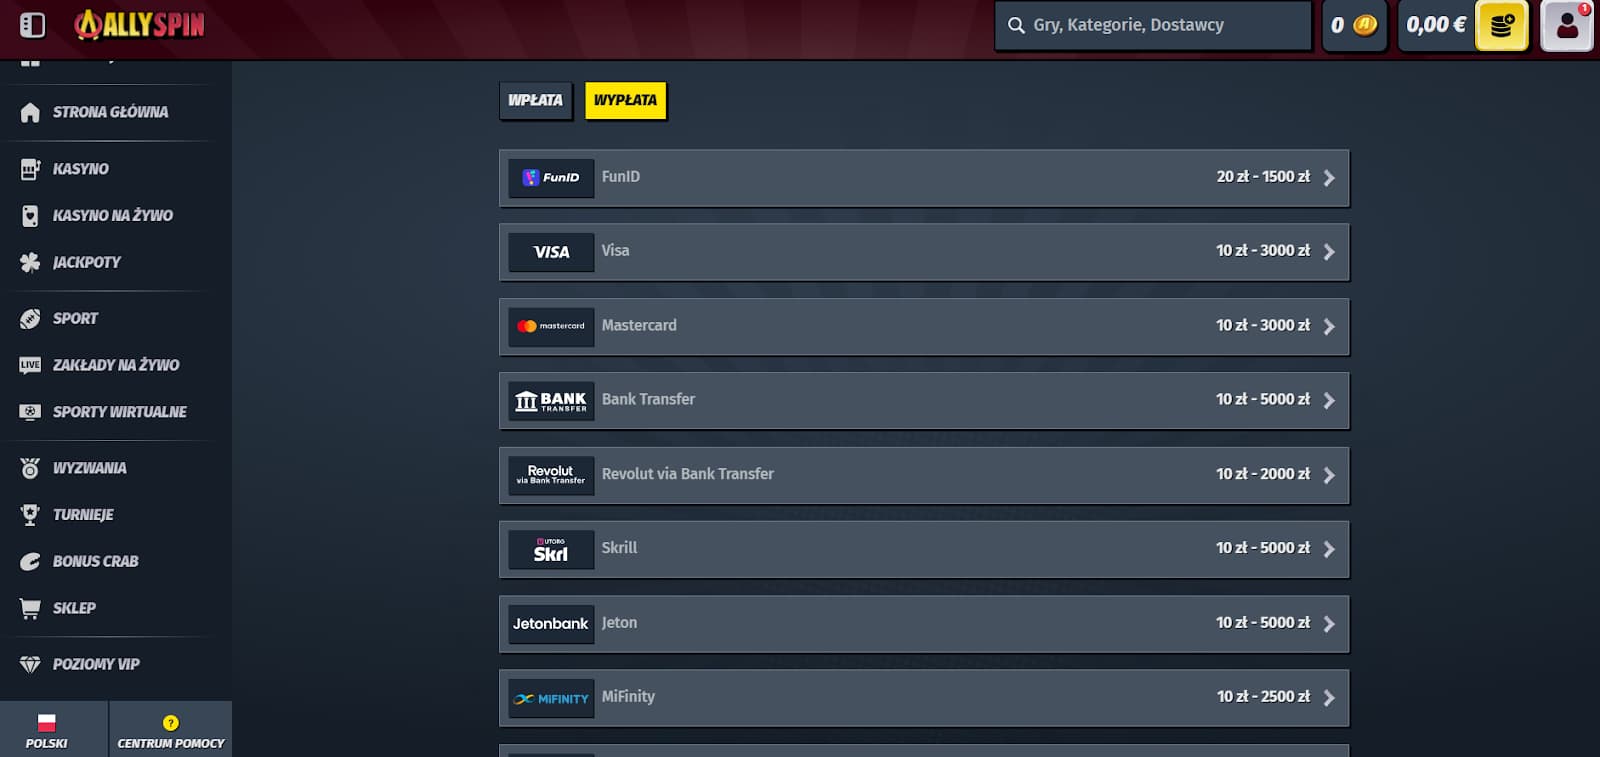Image resolution: width=1600 pixels, height=757 pixels.
Task: Select the MiFinity payment method
Action: click(x=923, y=697)
